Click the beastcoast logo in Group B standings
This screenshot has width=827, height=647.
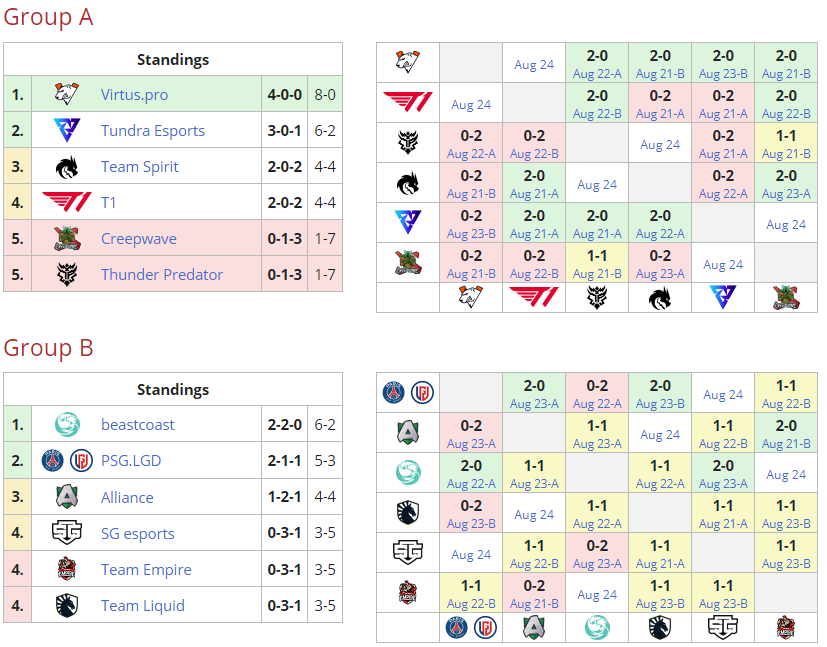tap(67, 425)
